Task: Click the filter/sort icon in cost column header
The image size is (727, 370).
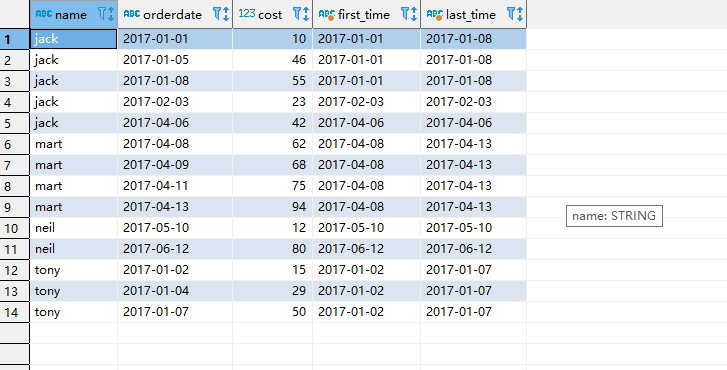Action: pyautogui.click(x=301, y=14)
